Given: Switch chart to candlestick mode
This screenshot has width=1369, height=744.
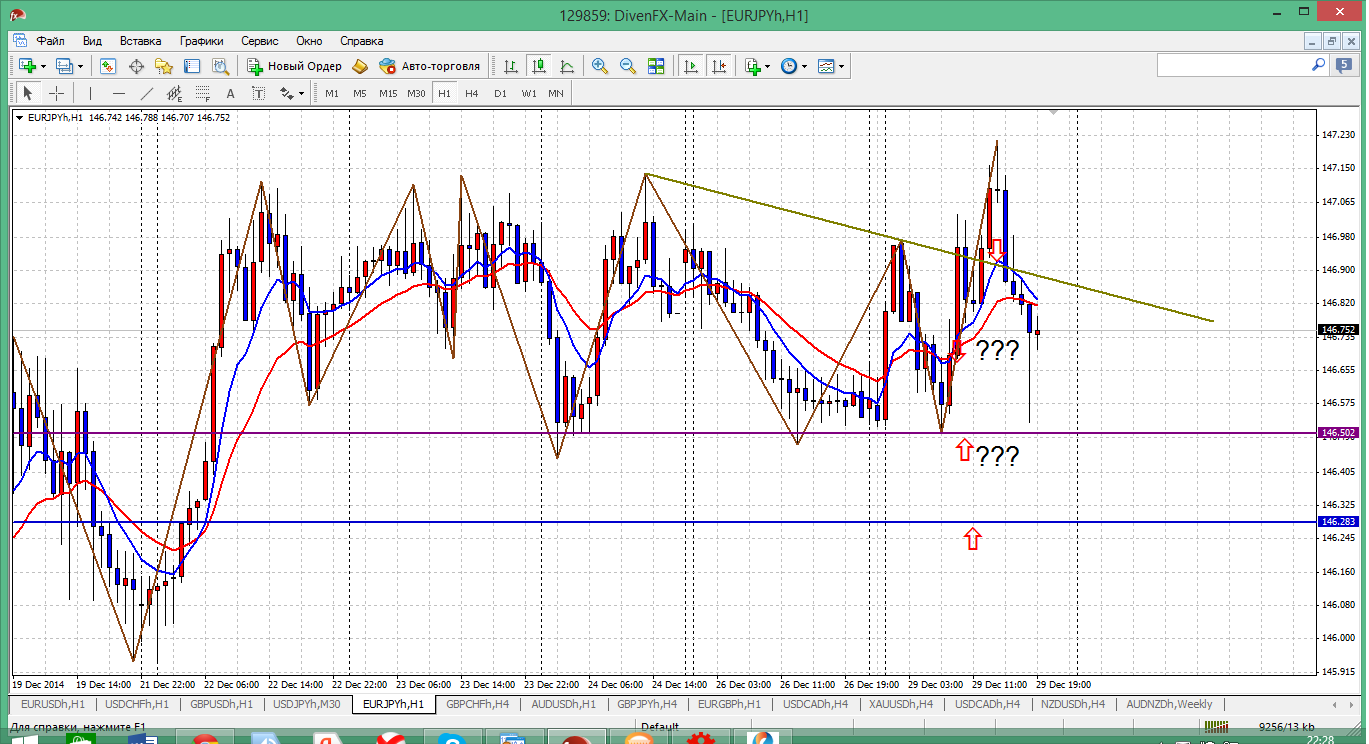Looking at the screenshot, I should (x=539, y=66).
